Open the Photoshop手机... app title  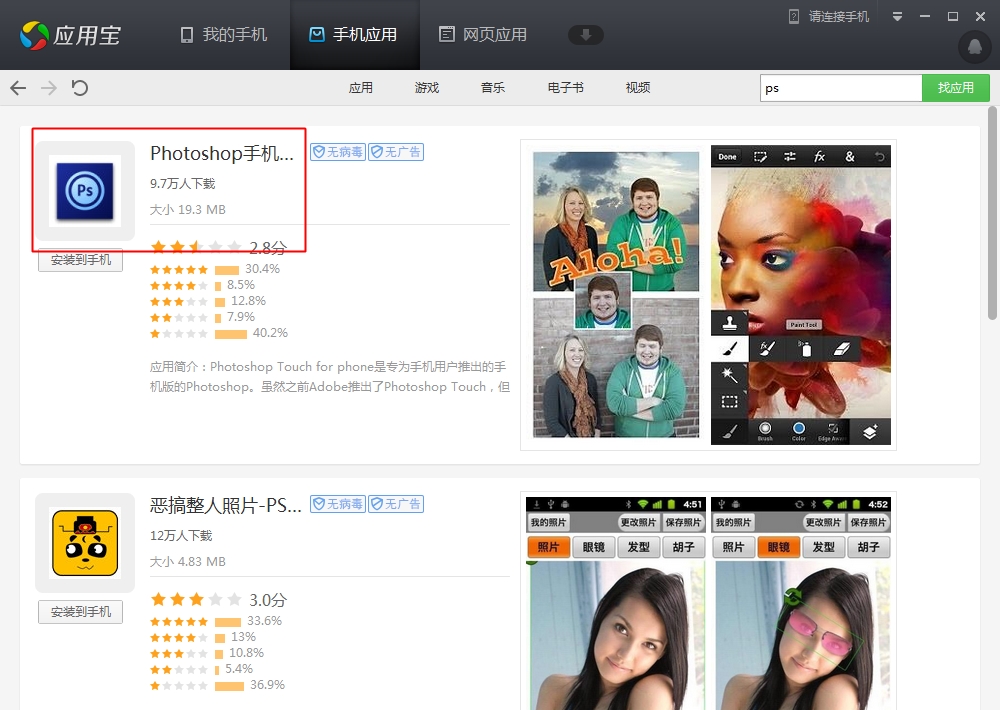(222, 153)
